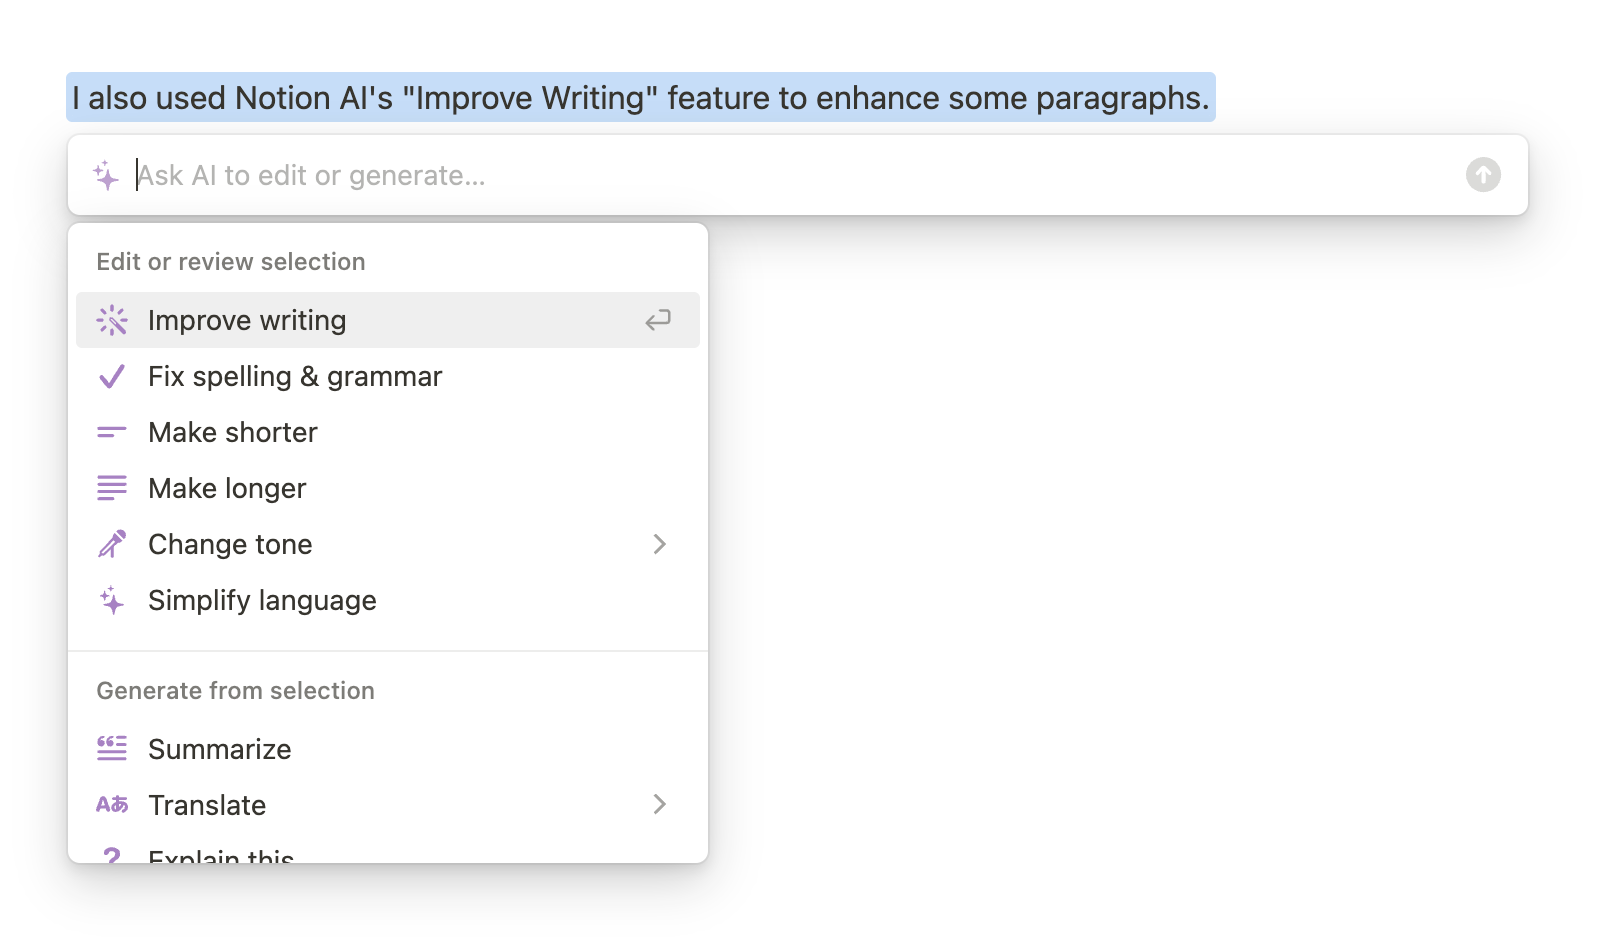Choose Summarize from the menu

tap(220, 749)
